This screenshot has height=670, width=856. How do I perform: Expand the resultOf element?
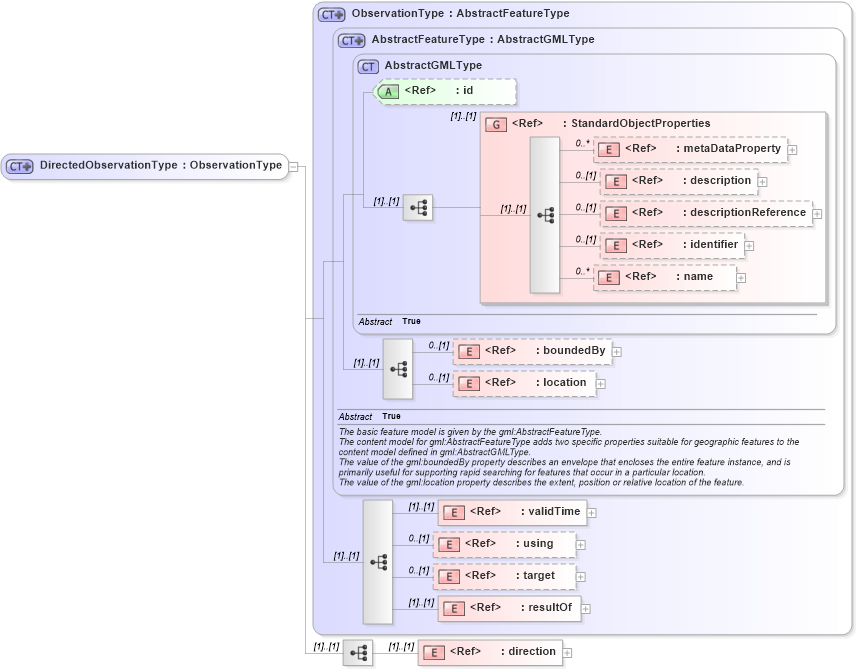(x=586, y=609)
